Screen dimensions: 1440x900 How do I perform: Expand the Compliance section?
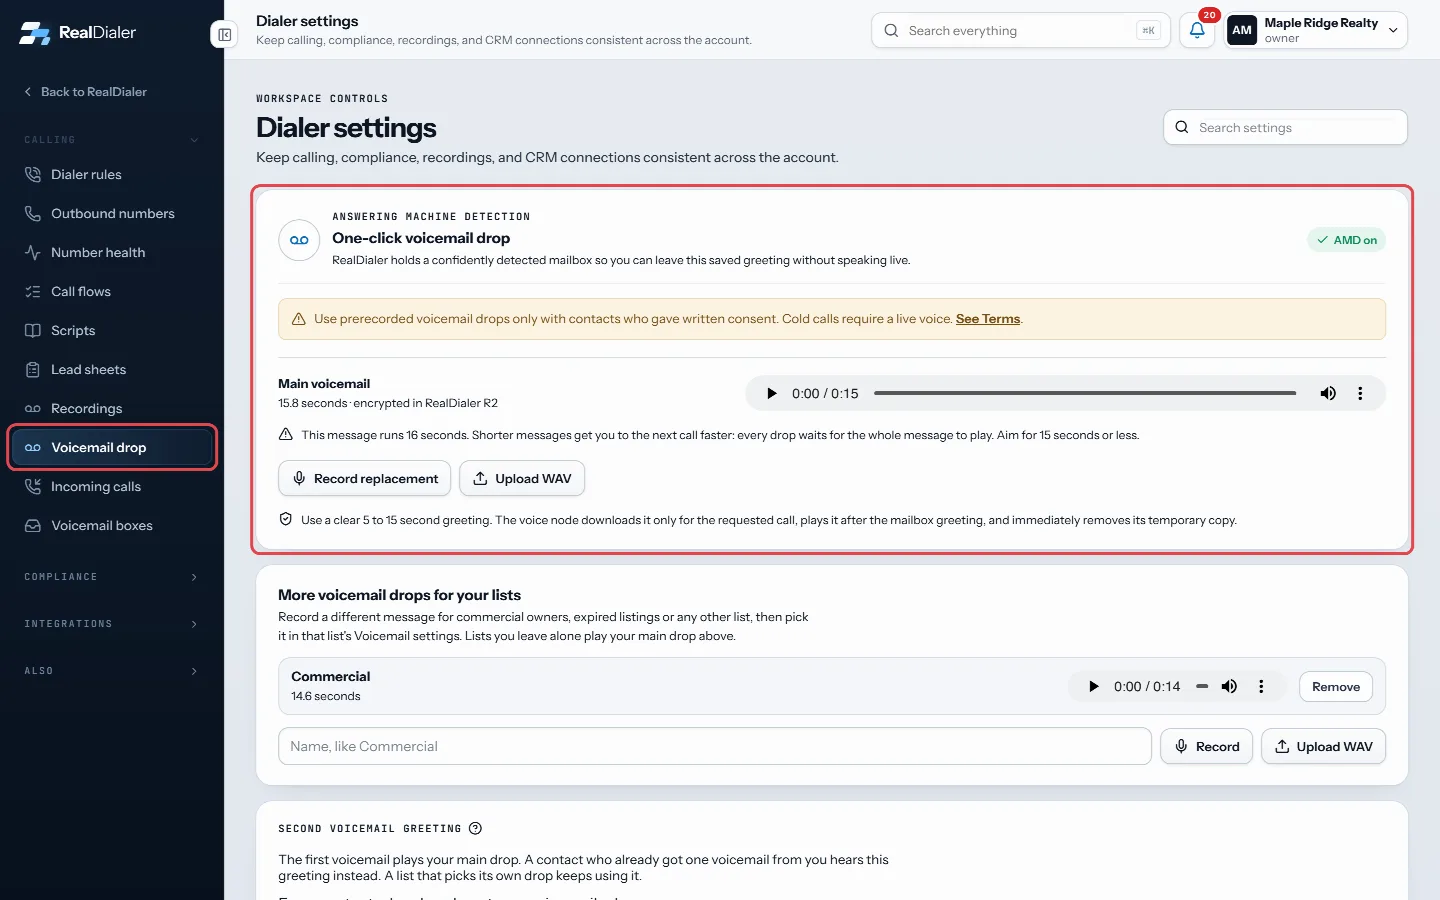coord(112,577)
